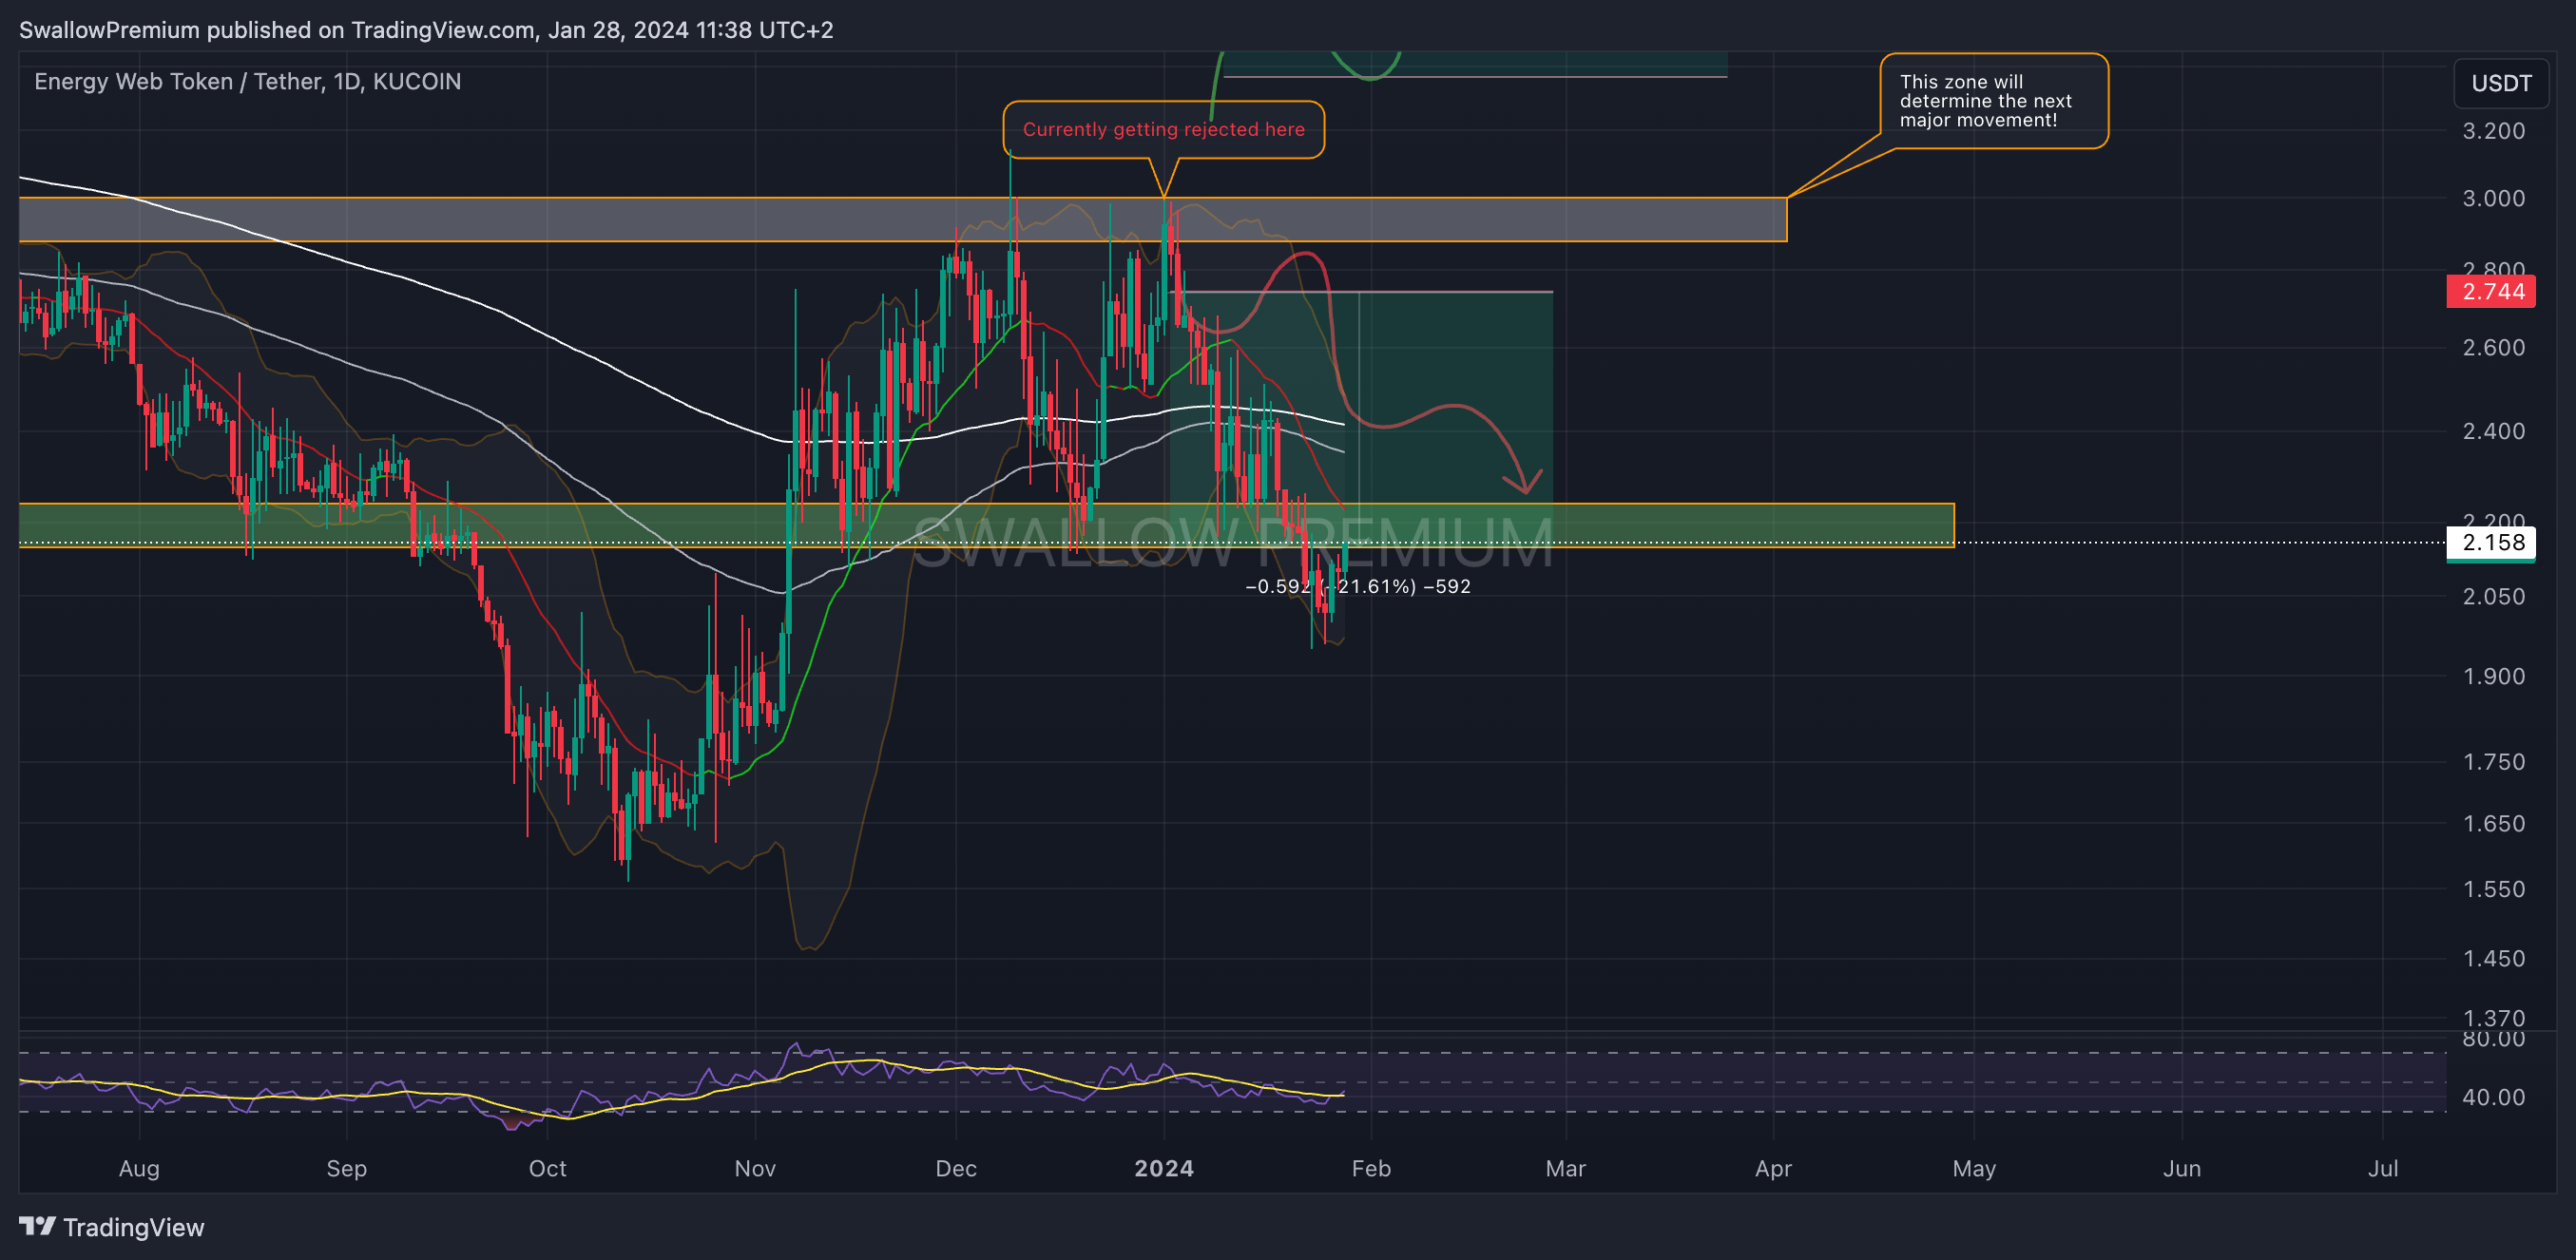This screenshot has height=1260, width=2576.
Task: Click the Feb label on time axis
Action: click(x=1371, y=1168)
